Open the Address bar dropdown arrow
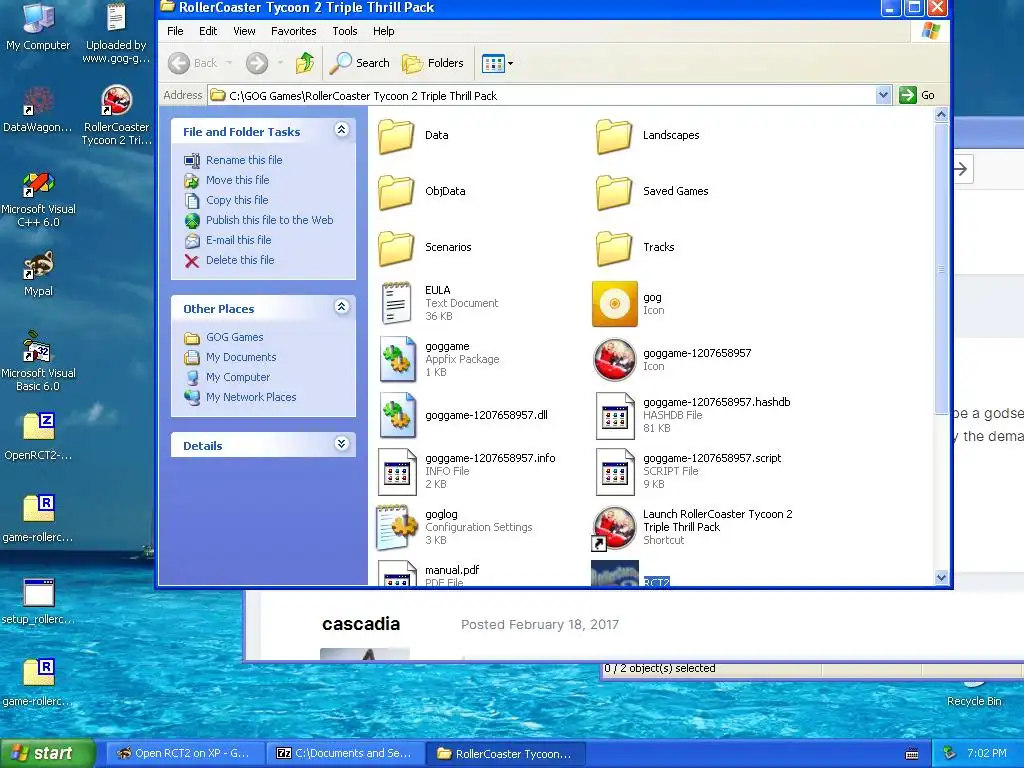This screenshot has height=768, width=1024. 883,95
